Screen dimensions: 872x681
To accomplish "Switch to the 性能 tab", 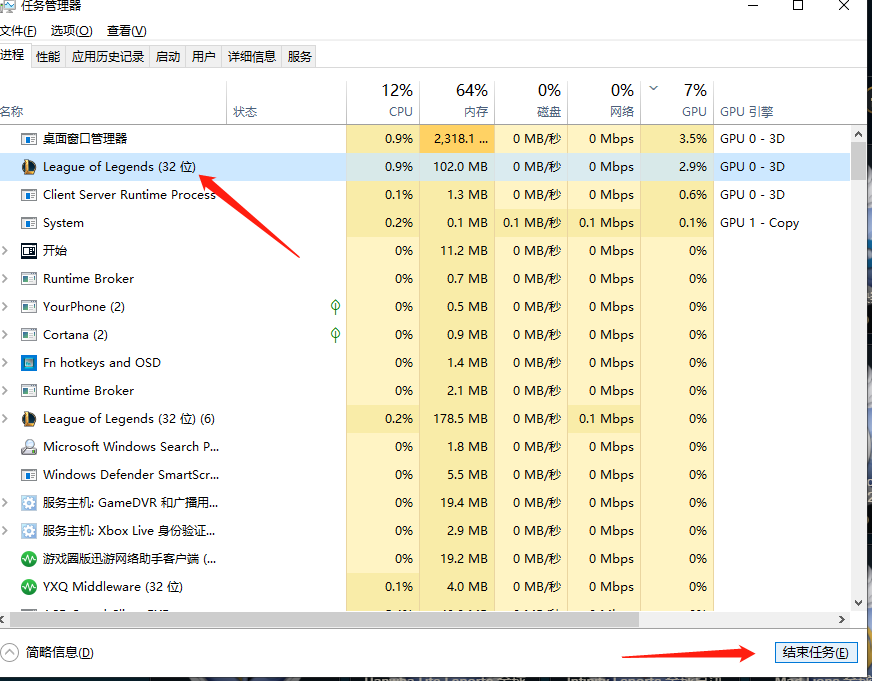I will tap(48, 56).
